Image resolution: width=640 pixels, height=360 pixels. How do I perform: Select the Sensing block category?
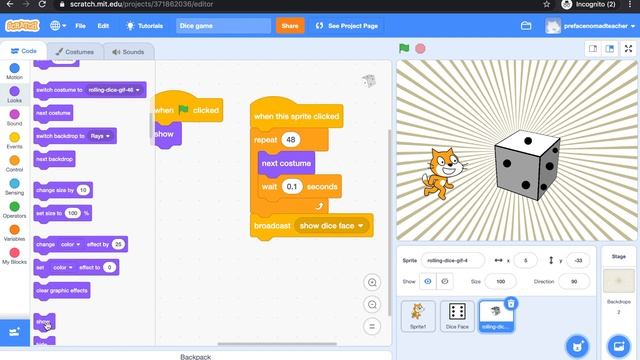coord(14,187)
